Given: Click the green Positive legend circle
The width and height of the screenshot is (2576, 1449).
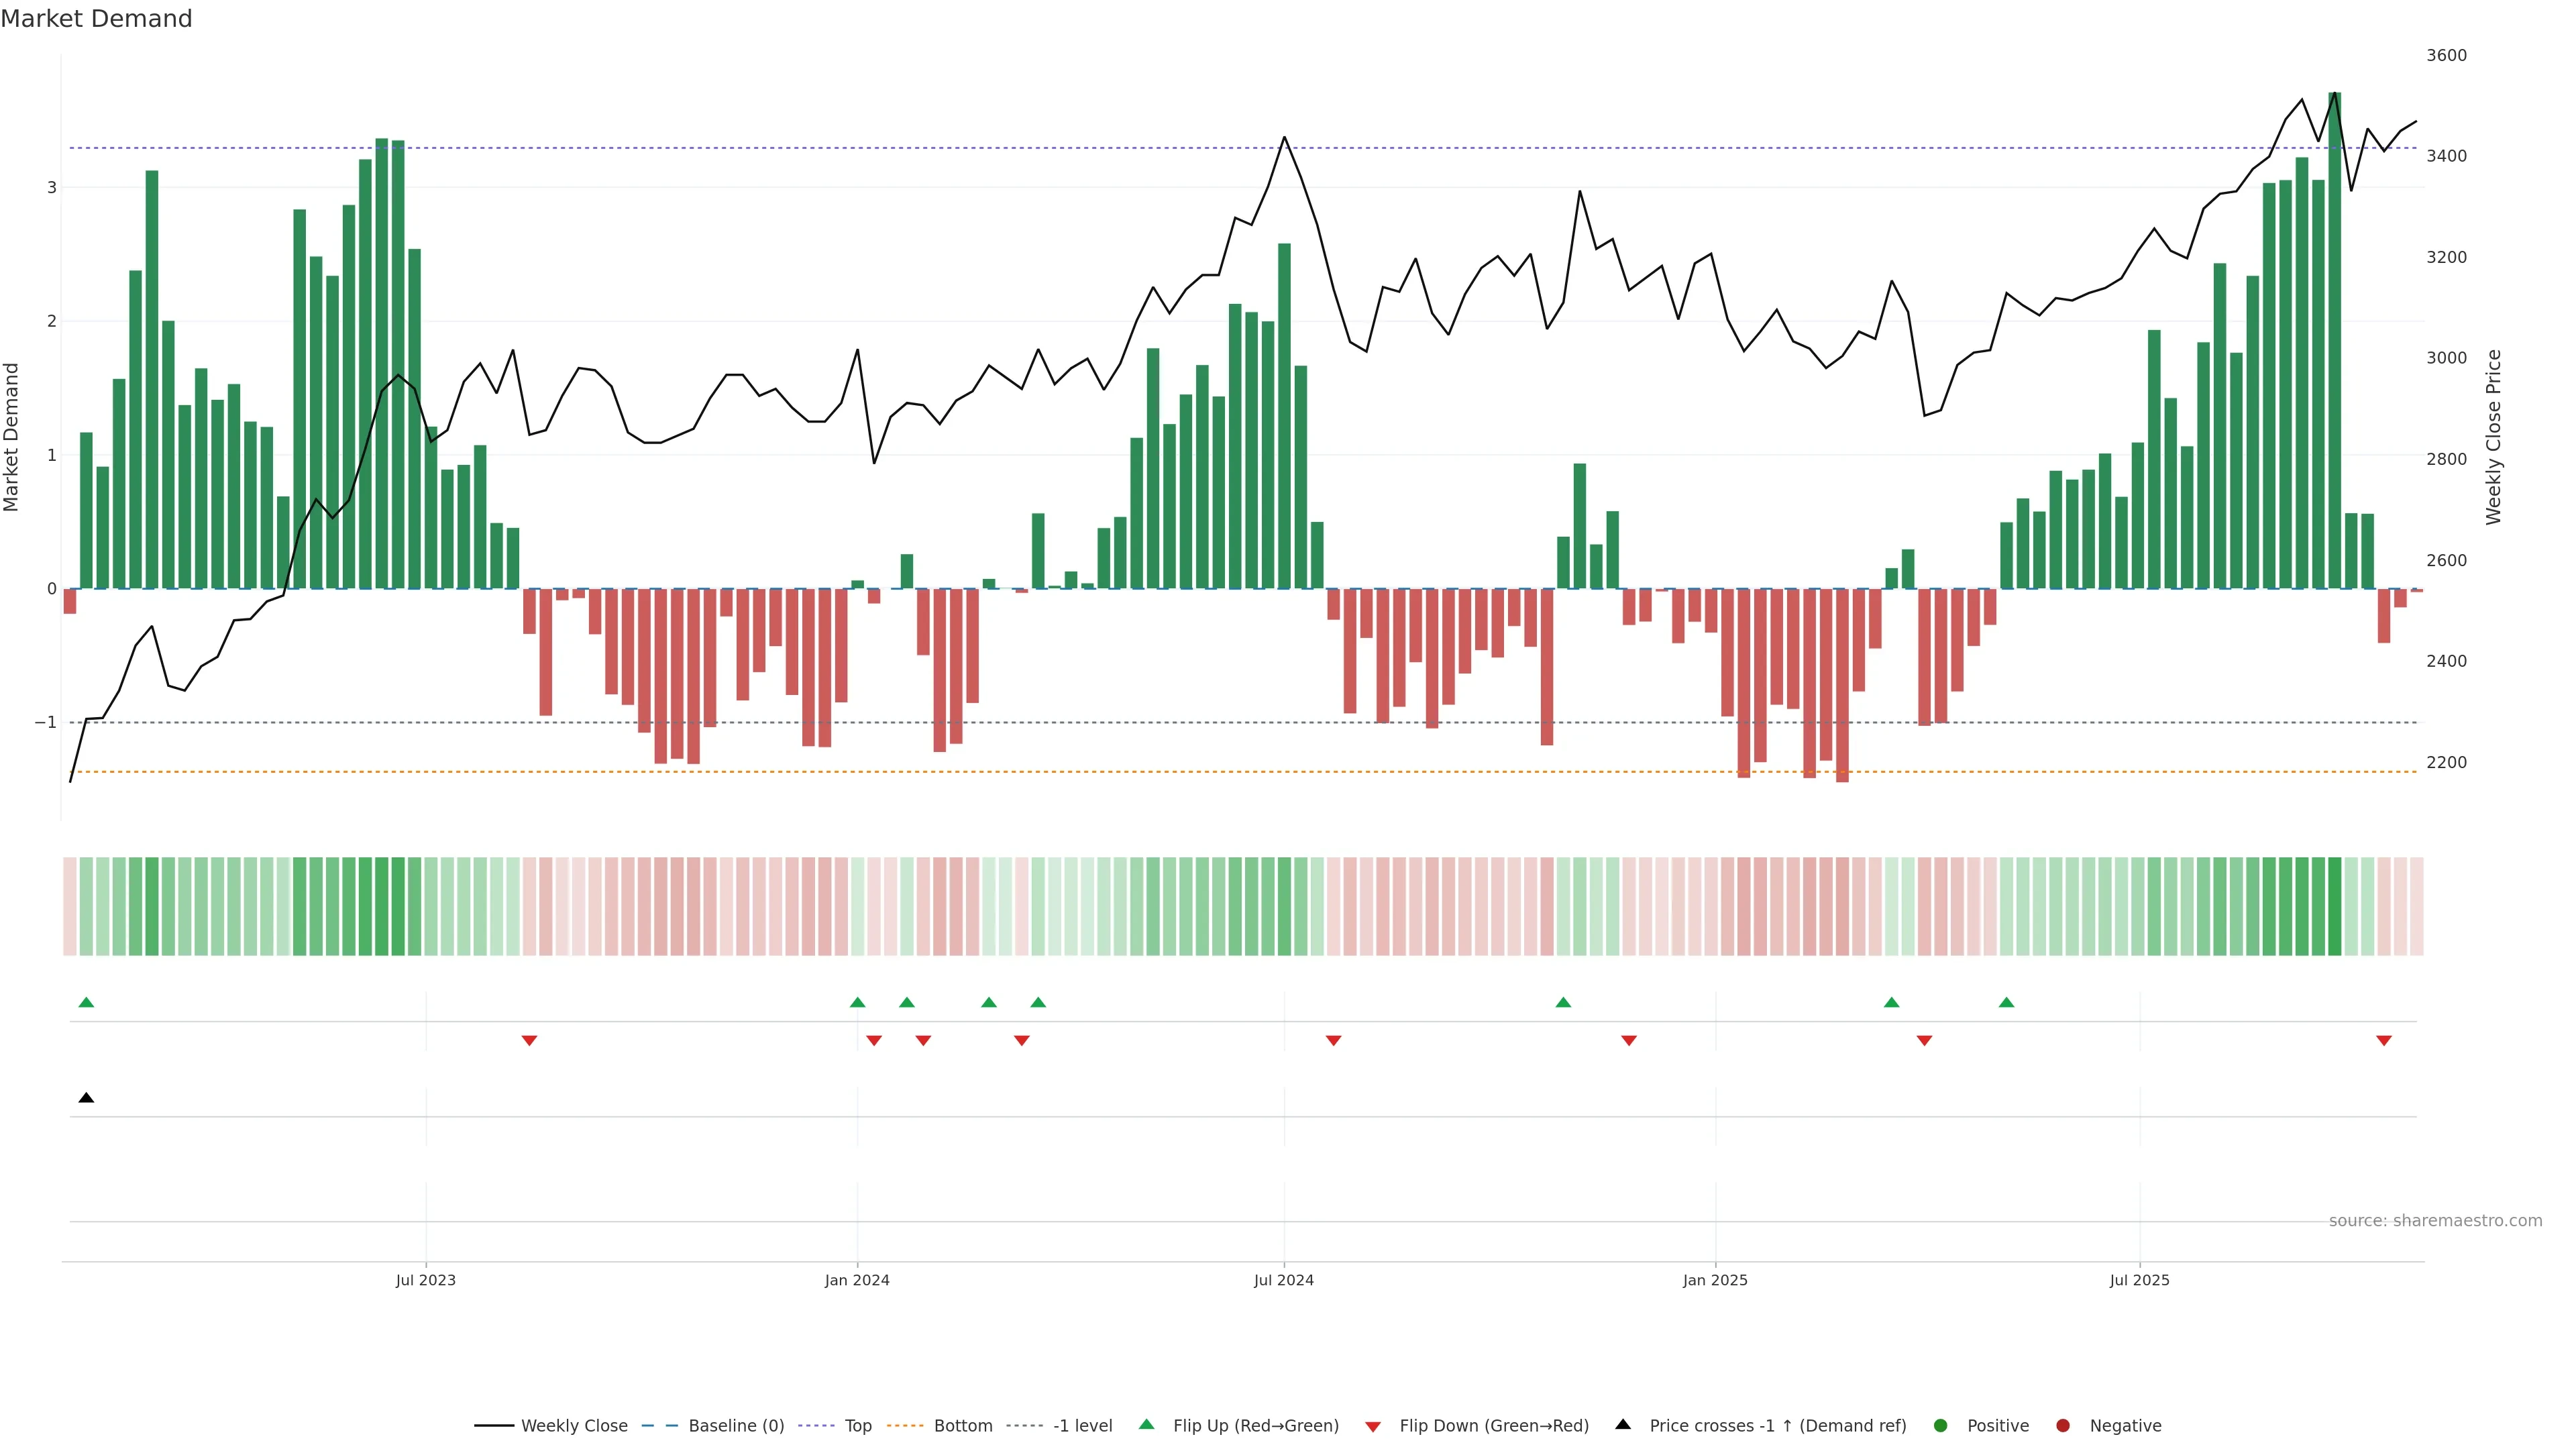Looking at the screenshot, I should pos(1941,1425).
